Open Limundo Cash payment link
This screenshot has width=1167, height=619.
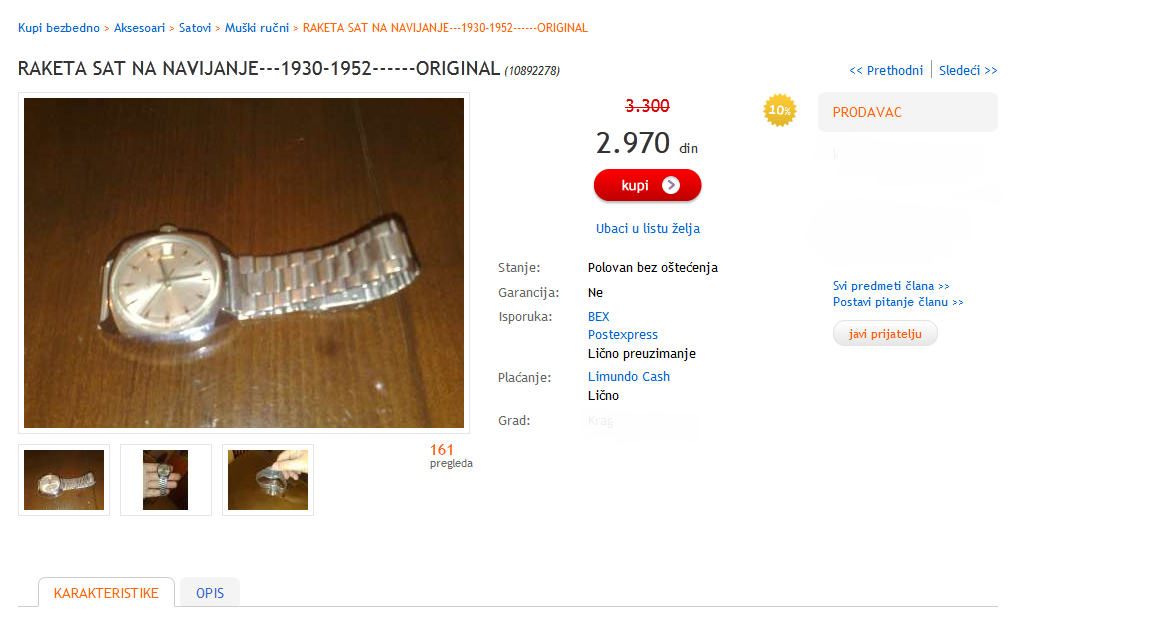[629, 376]
